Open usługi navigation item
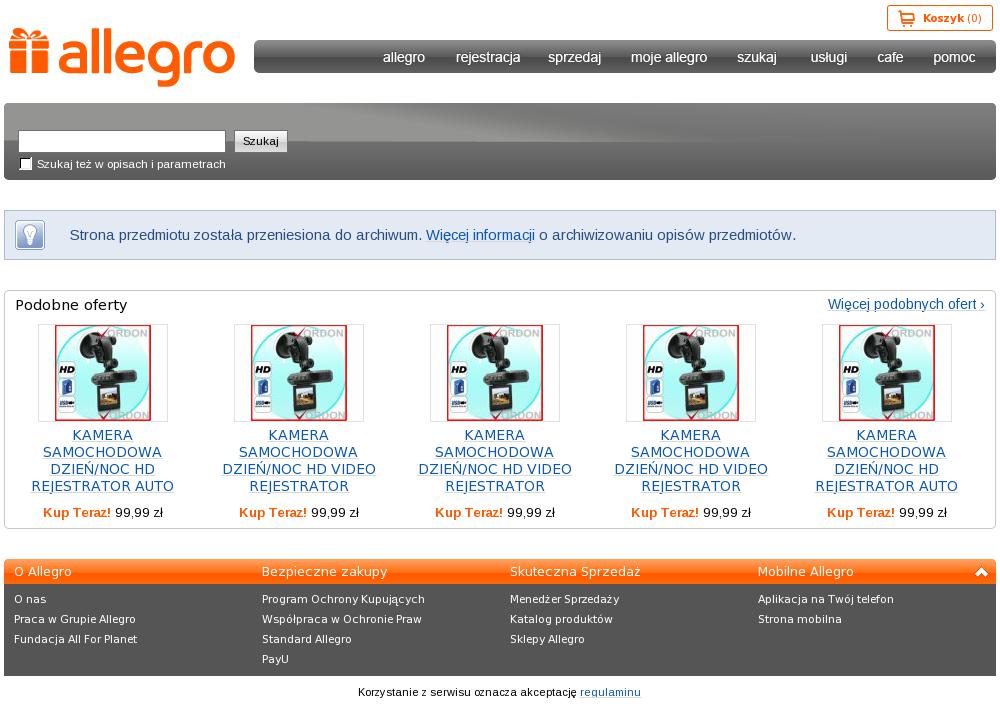 tap(828, 57)
